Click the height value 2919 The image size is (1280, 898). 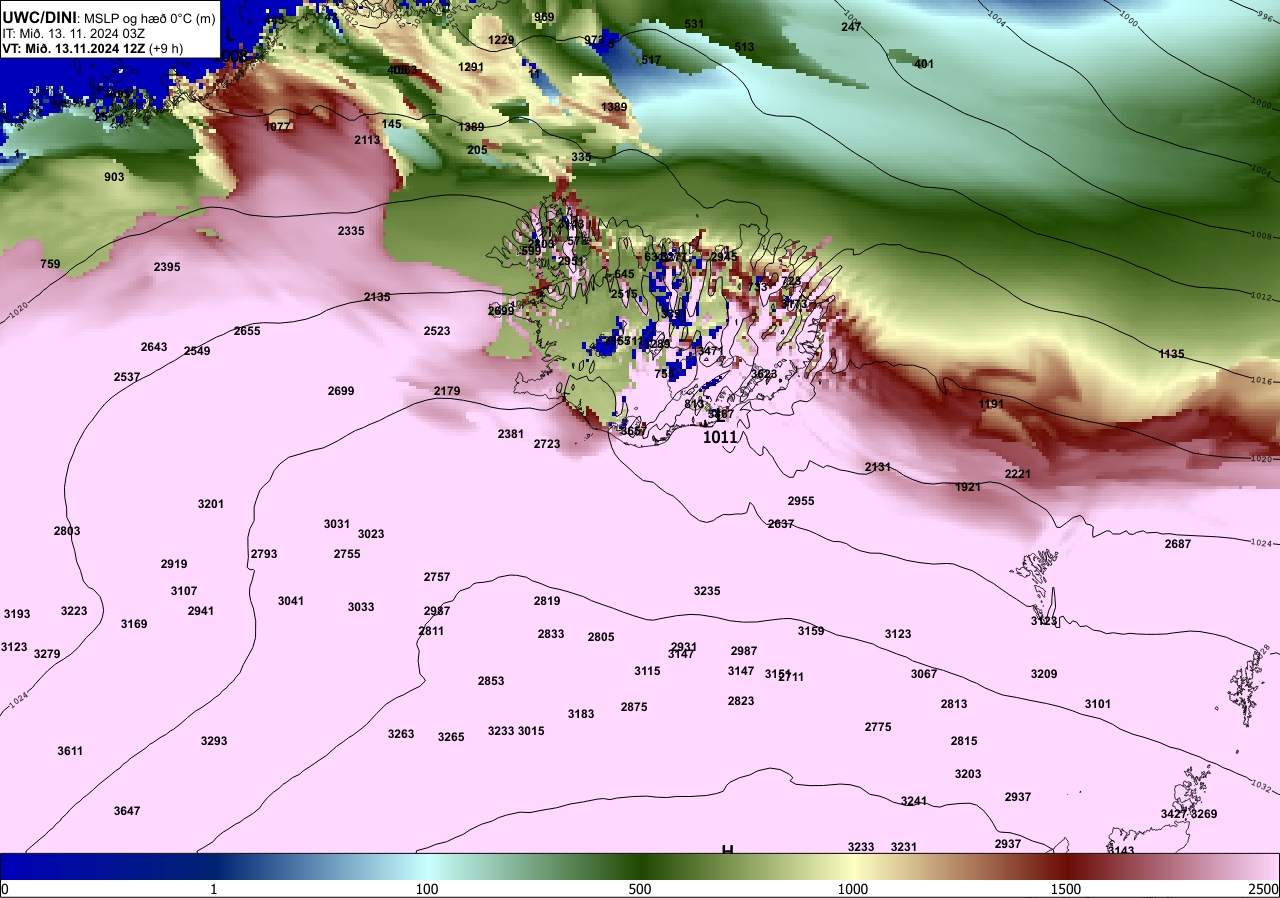pos(174,564)
